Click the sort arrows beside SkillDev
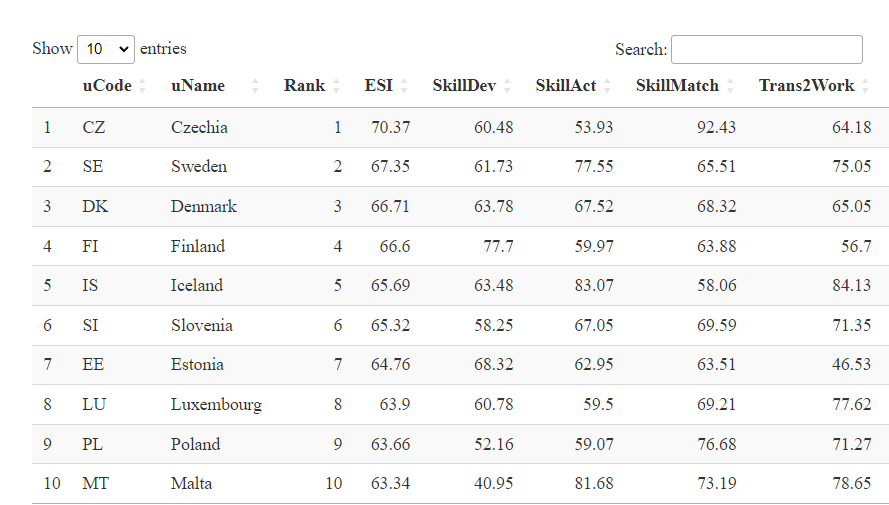Screen dimensions: 889x505 507,86
